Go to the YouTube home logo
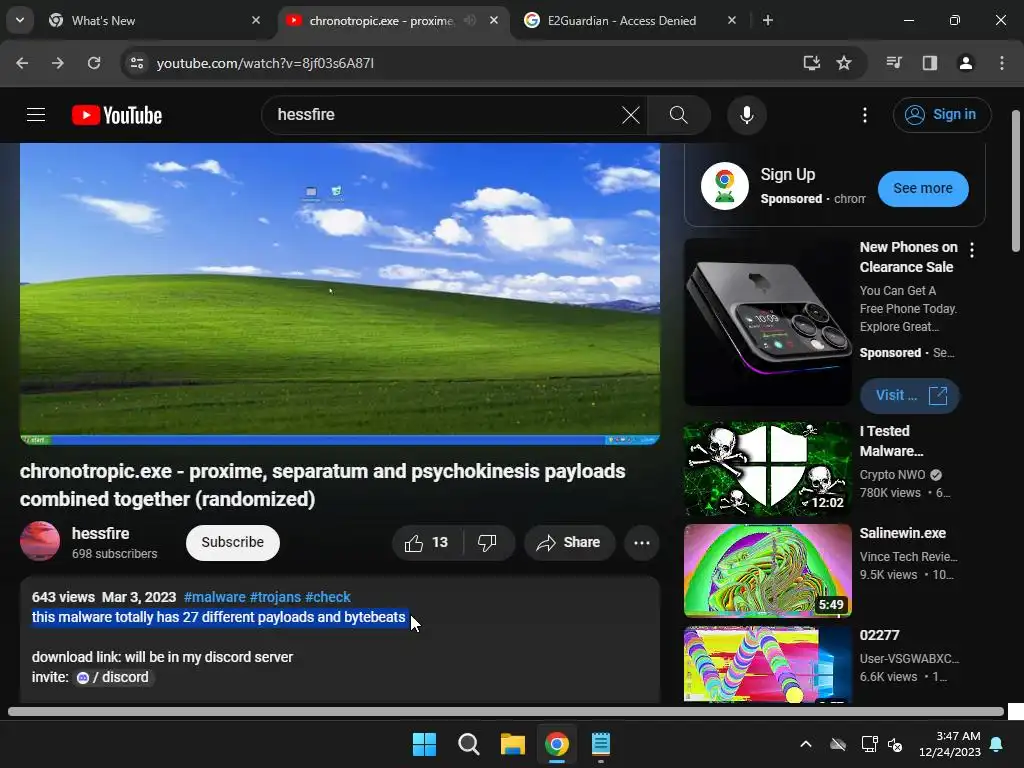Screen dimensions: 1024x768 pos(117,115)
